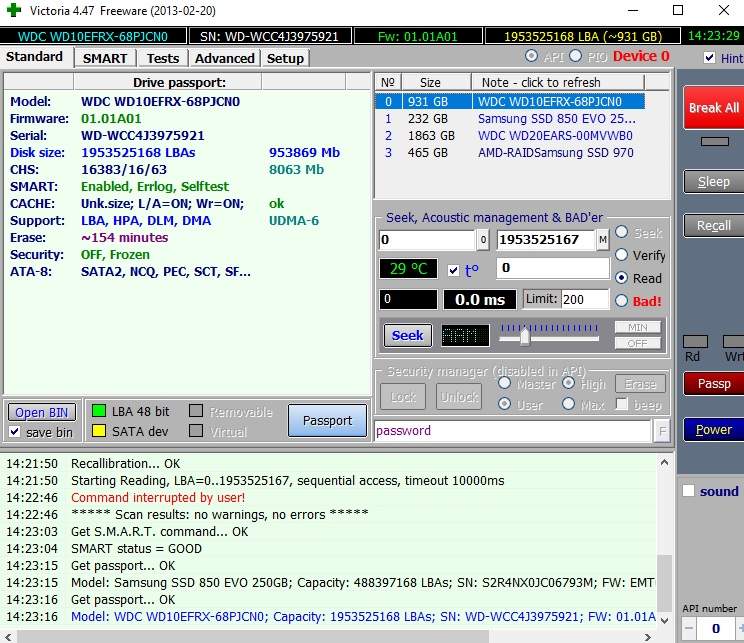Click the SMART status = GOOD log line
Screen dimensions: 744x643
pyautogui.click(x=136, y=549)
